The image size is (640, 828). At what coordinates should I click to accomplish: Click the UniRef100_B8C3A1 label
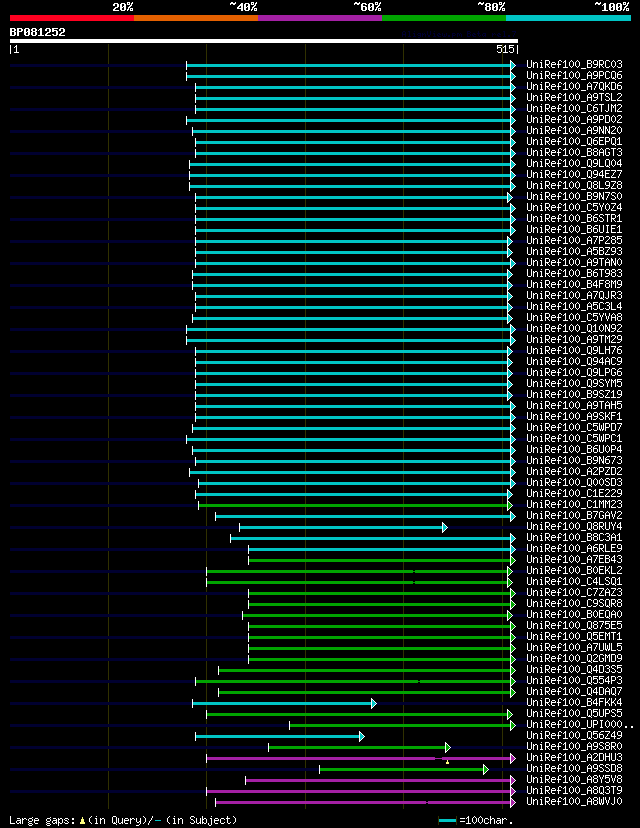pyautogui.click(x=574, y=538)
